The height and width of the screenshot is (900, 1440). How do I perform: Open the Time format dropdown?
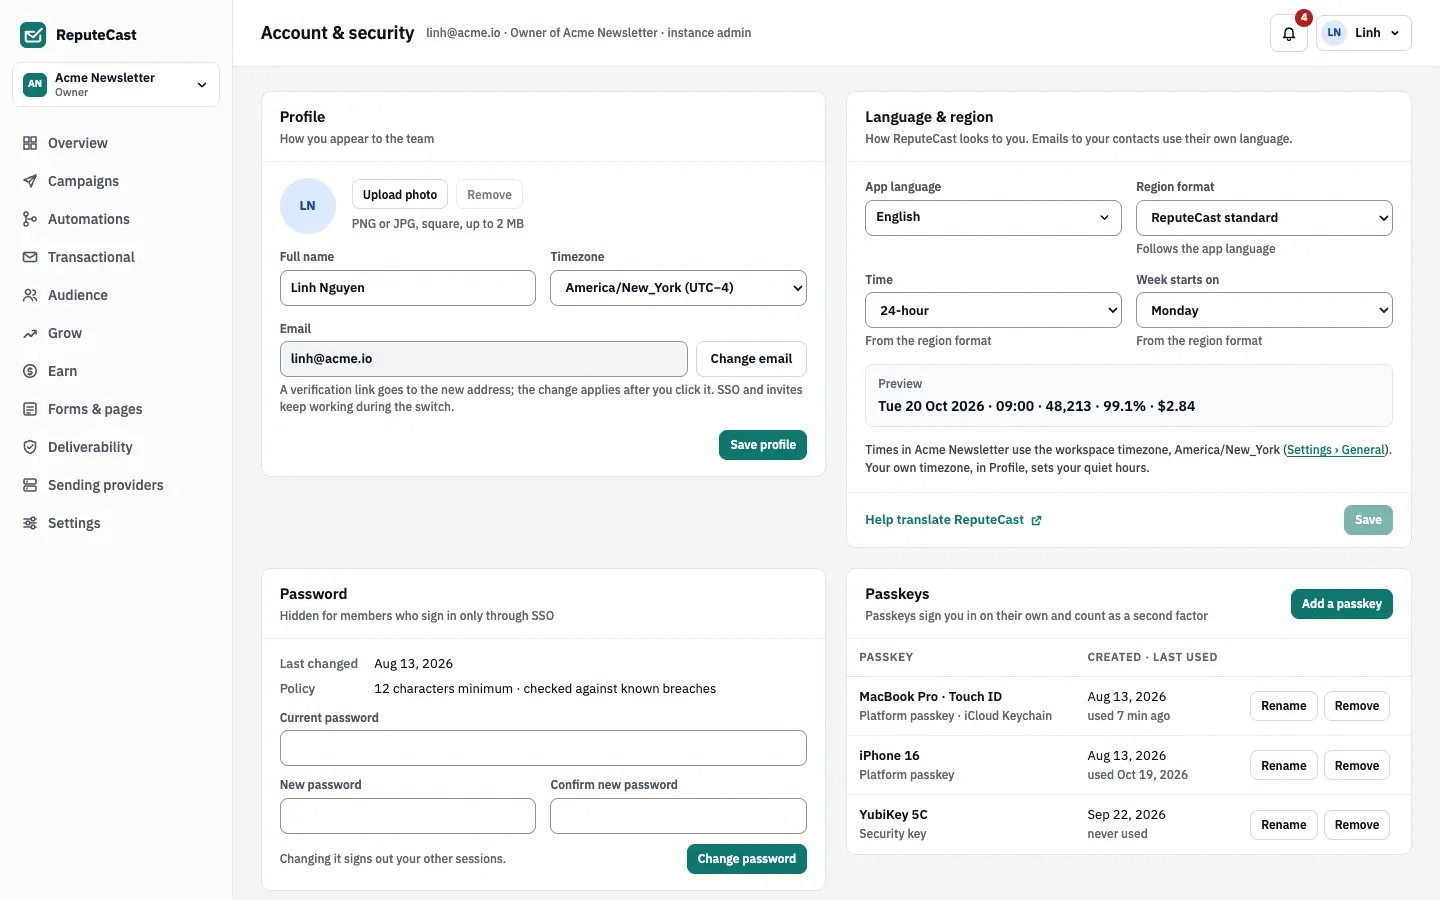993,311
